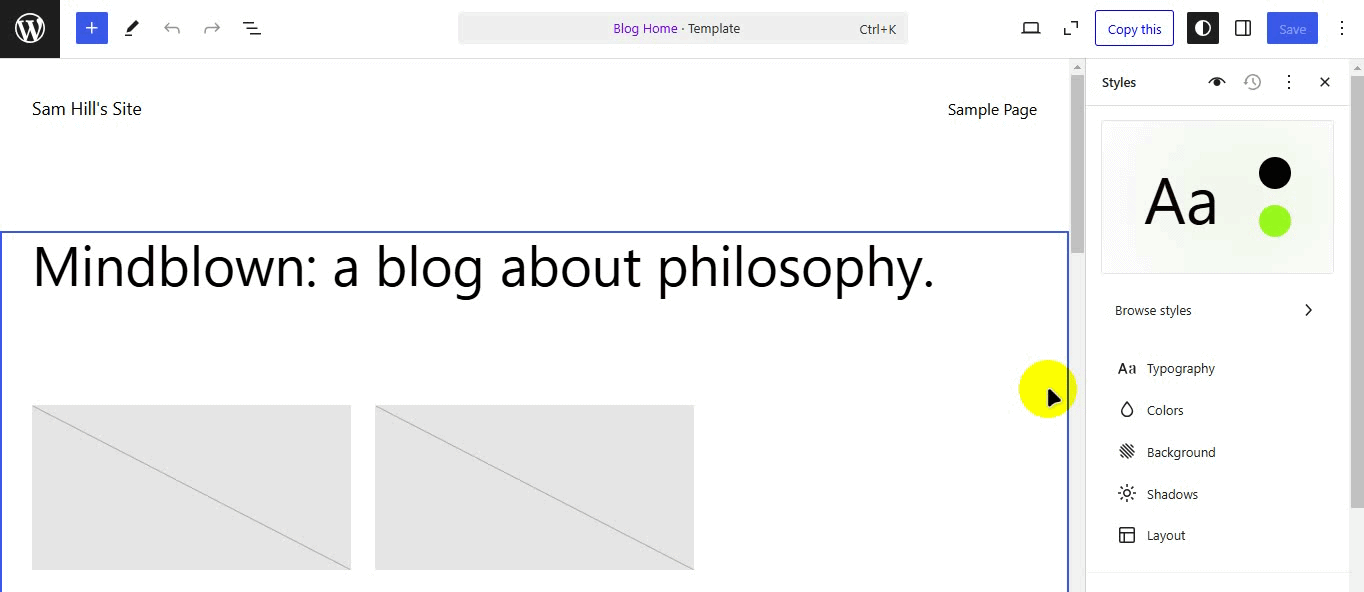Screen dimensions: 1364x592
Task: Open the block inserter plus button
Action: [92, 29]
